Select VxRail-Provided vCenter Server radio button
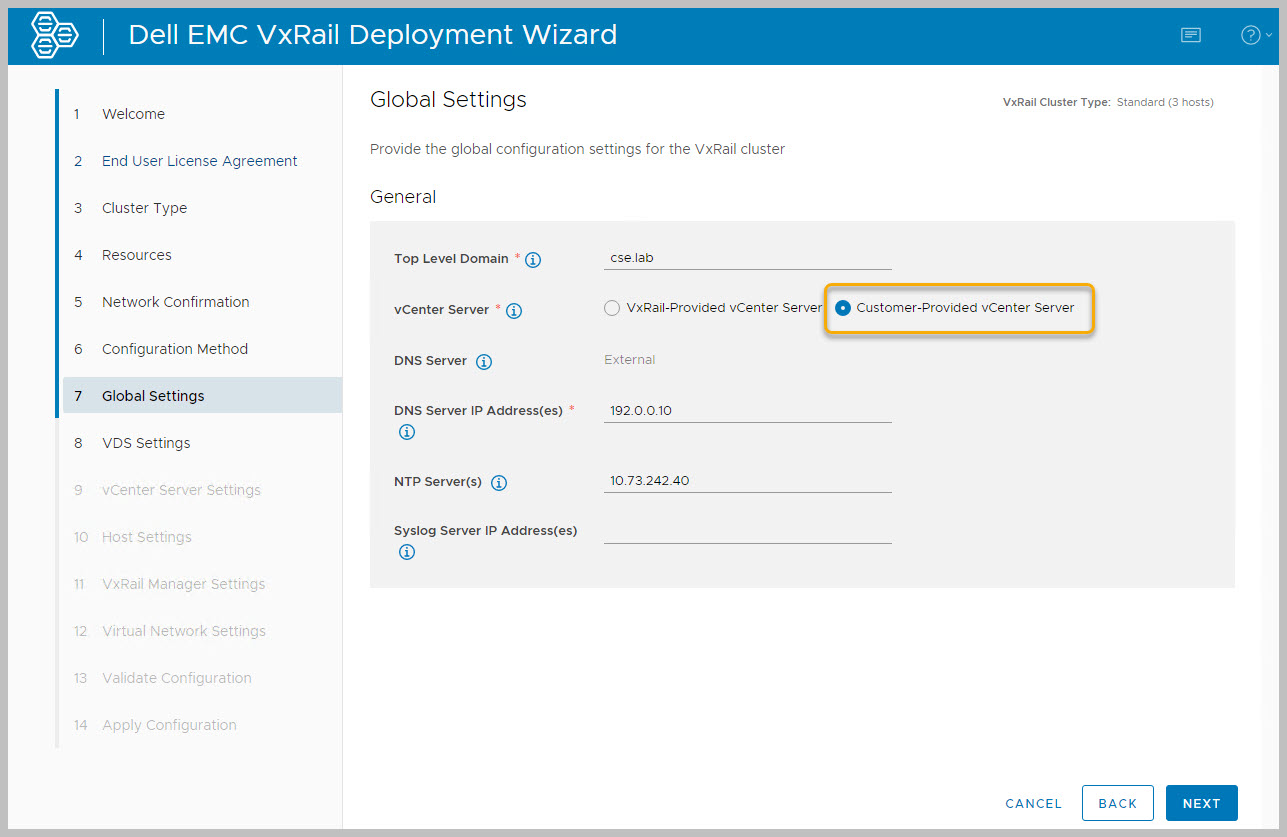1287x837 pixels. tap(612, 308)
